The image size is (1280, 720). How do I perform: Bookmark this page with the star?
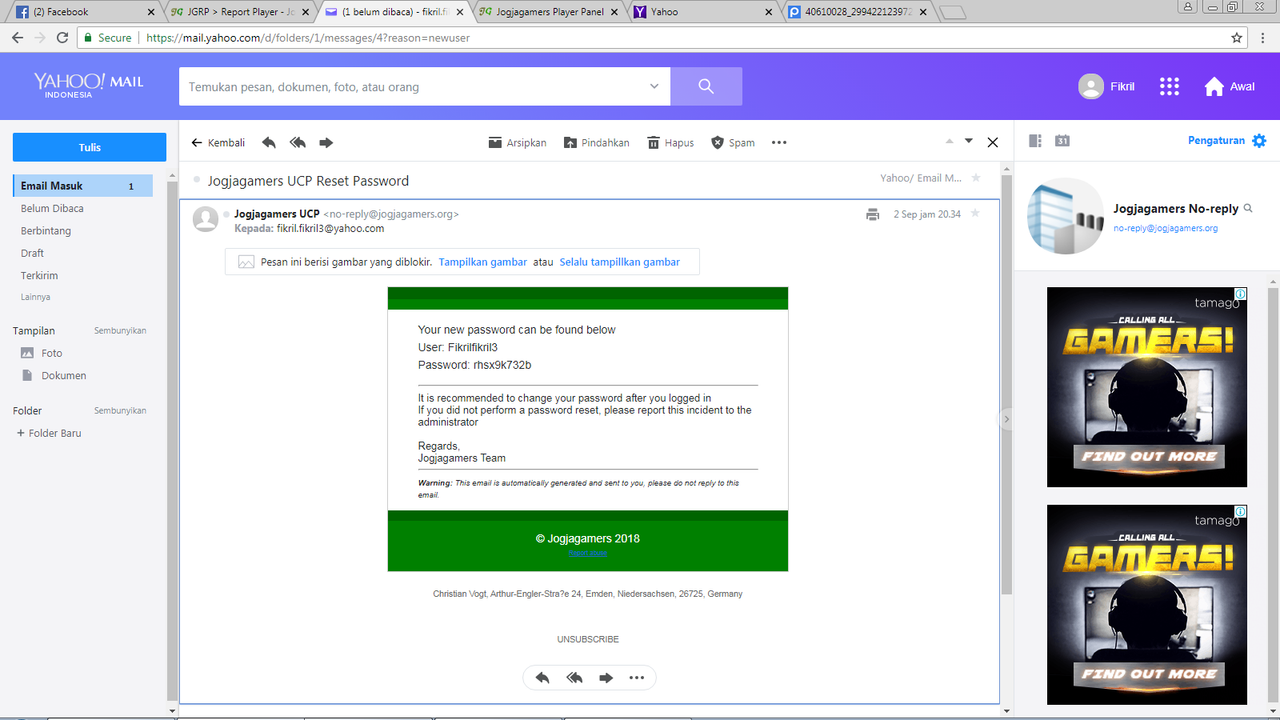1237,38
